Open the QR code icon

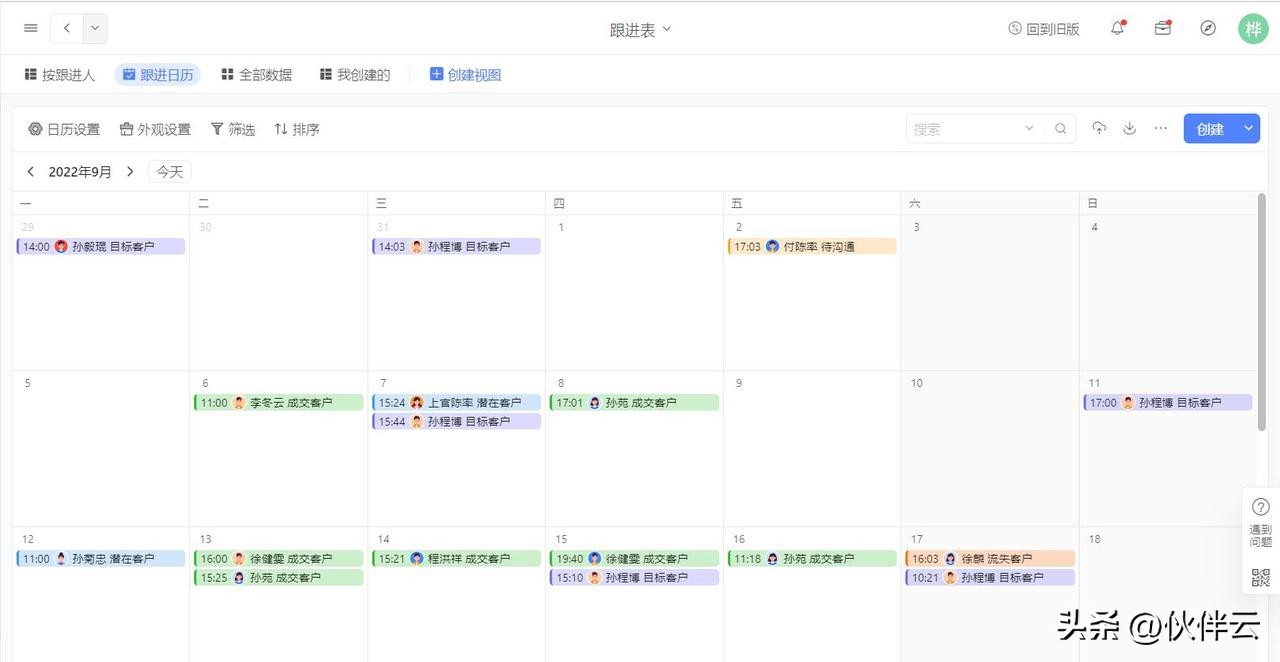click(x=1260, y=577)
